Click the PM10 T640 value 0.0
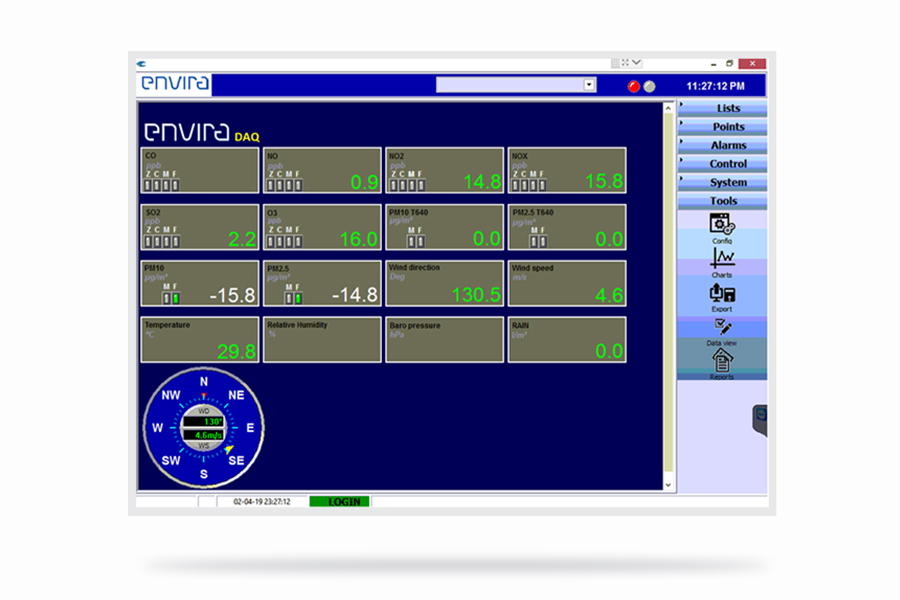Screen dimensions: 900x600 487,239
